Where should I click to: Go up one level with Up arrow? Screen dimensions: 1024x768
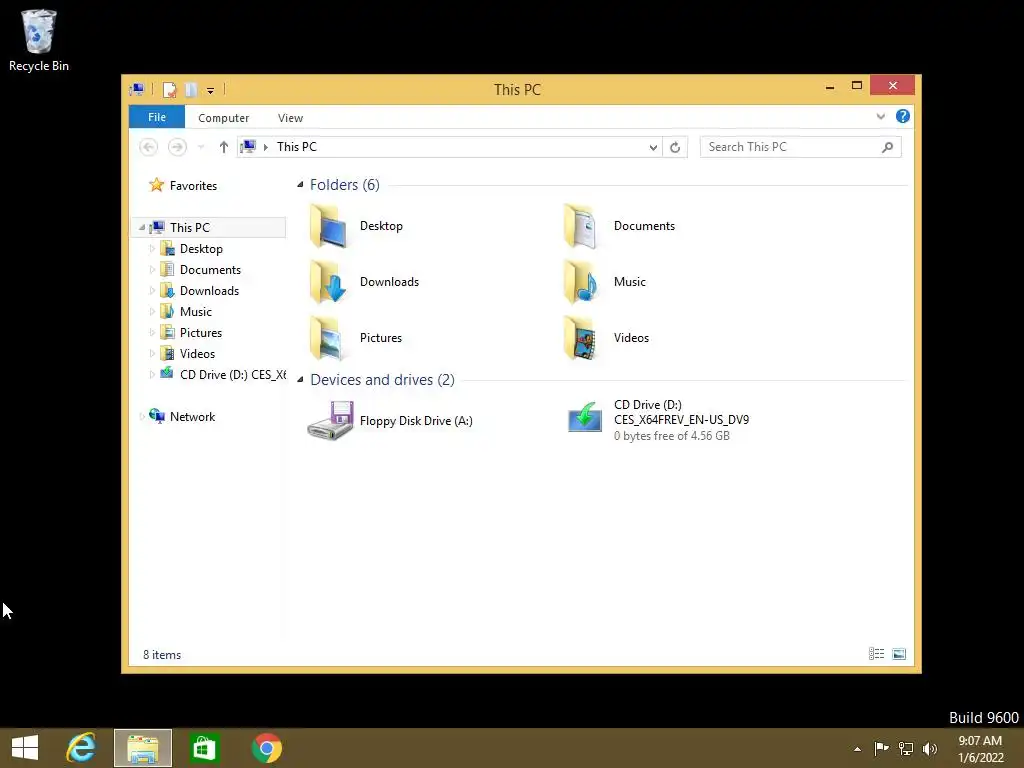tap(223, 147)
